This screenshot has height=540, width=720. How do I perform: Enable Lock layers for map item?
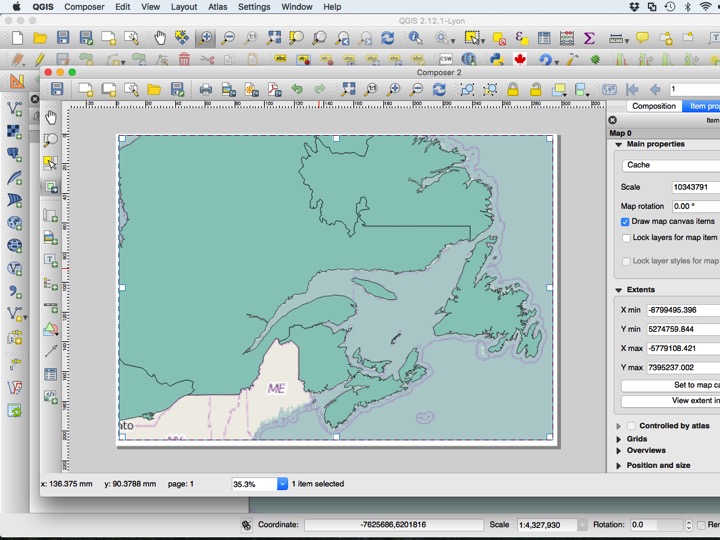(x=626, y=238)
